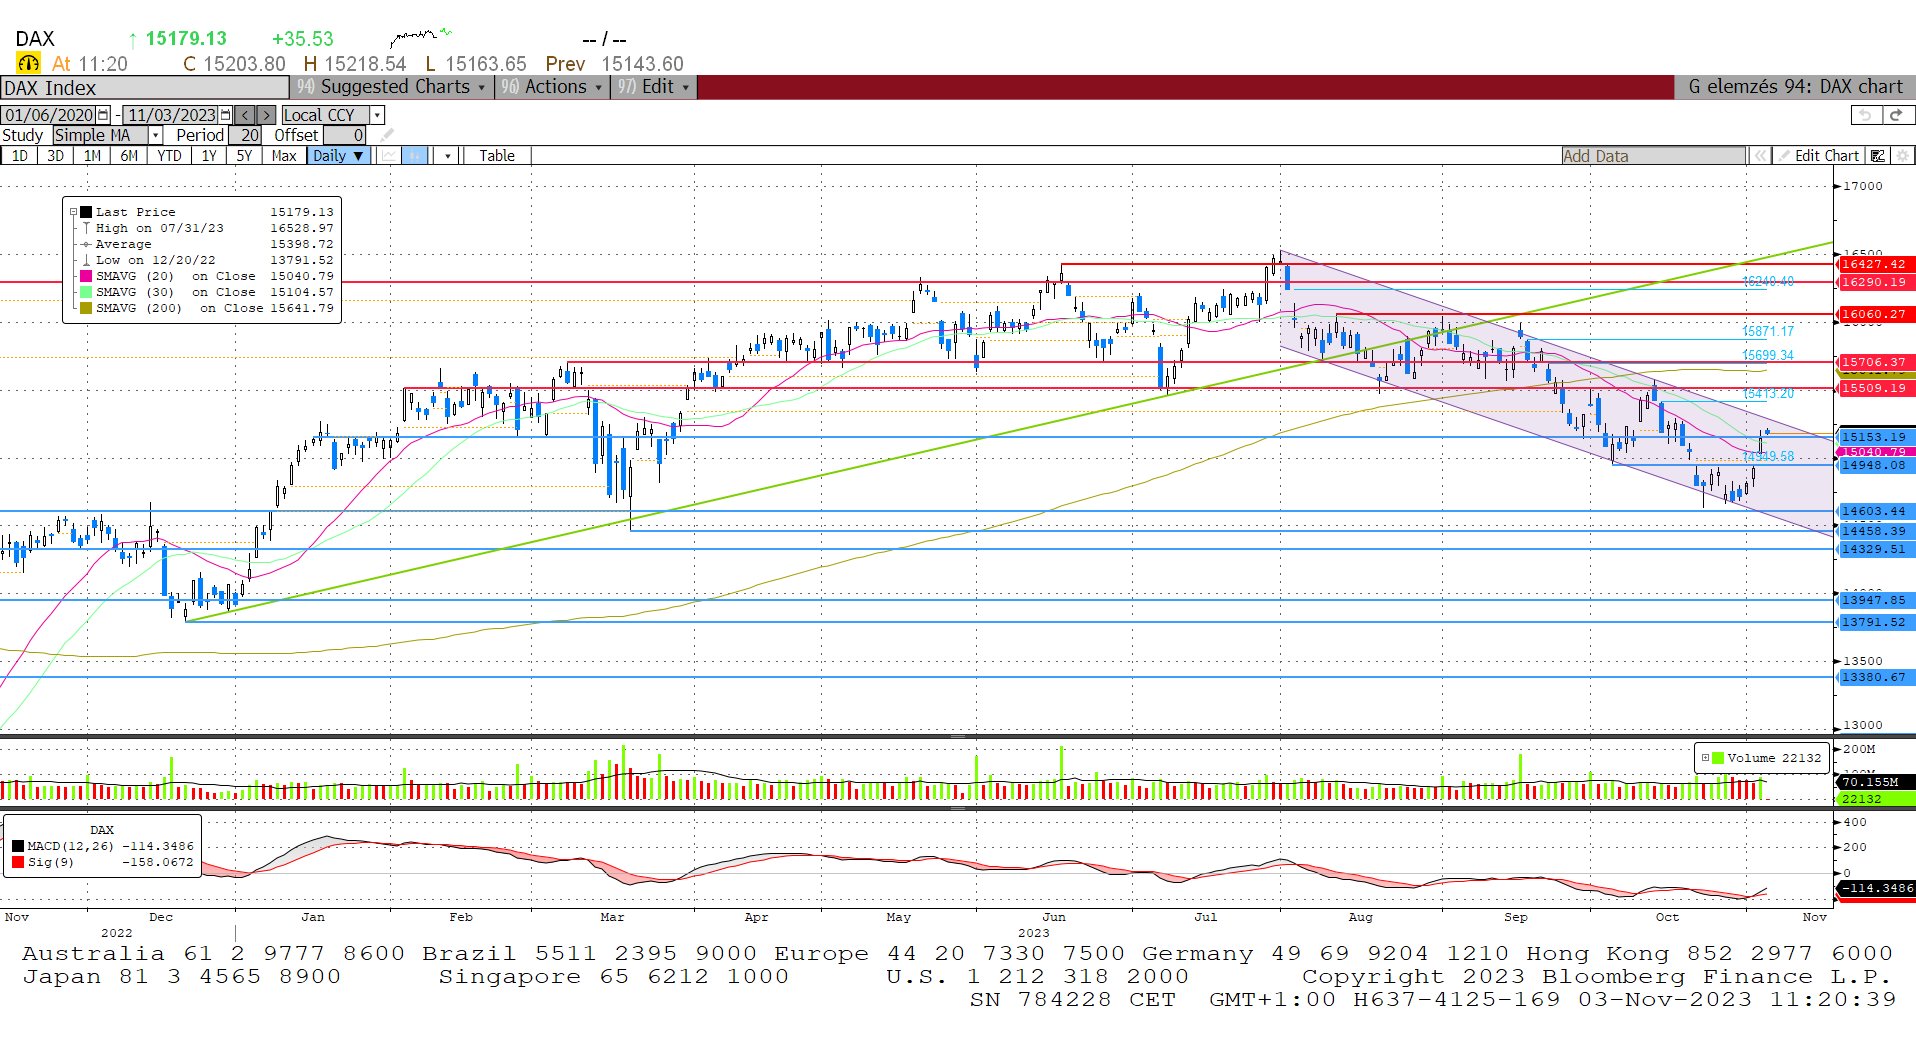Click the SMAVG (200) olive color swatch
This screenshot has height=1051, width=1916.
tap(86, 308)
